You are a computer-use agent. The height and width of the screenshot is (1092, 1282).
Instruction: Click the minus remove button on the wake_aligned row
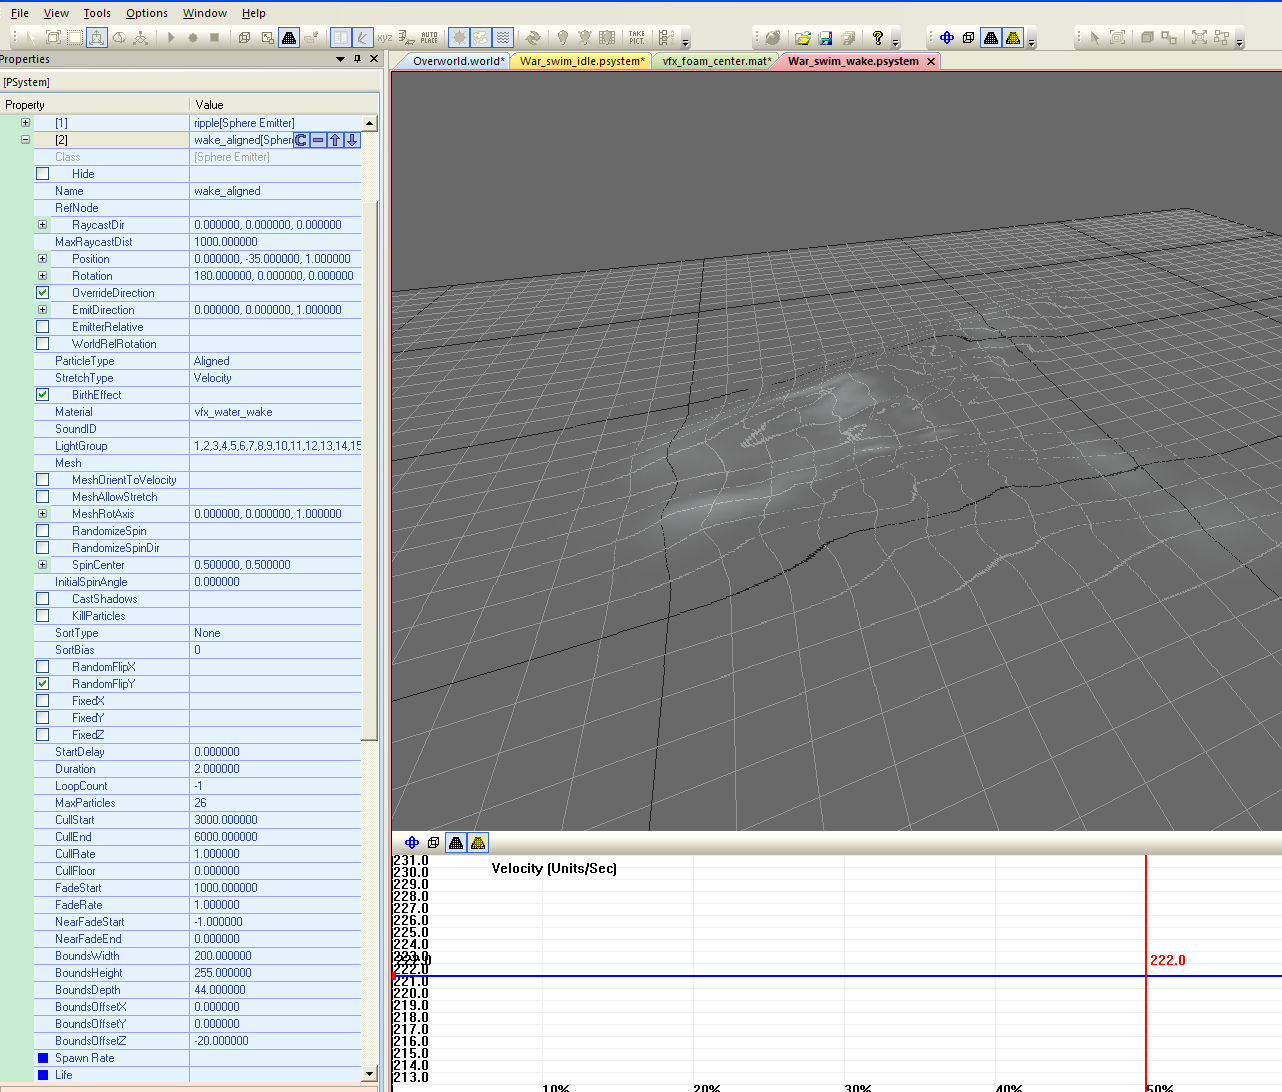point(318,140)
